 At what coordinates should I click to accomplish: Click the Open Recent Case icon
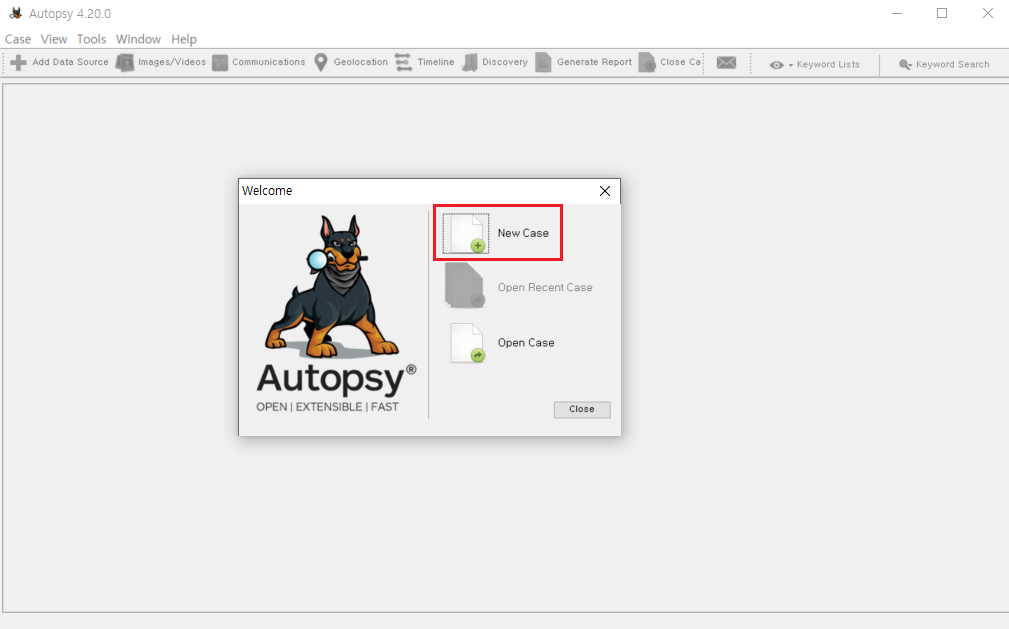pyautogui.click(x=464, y=286)
